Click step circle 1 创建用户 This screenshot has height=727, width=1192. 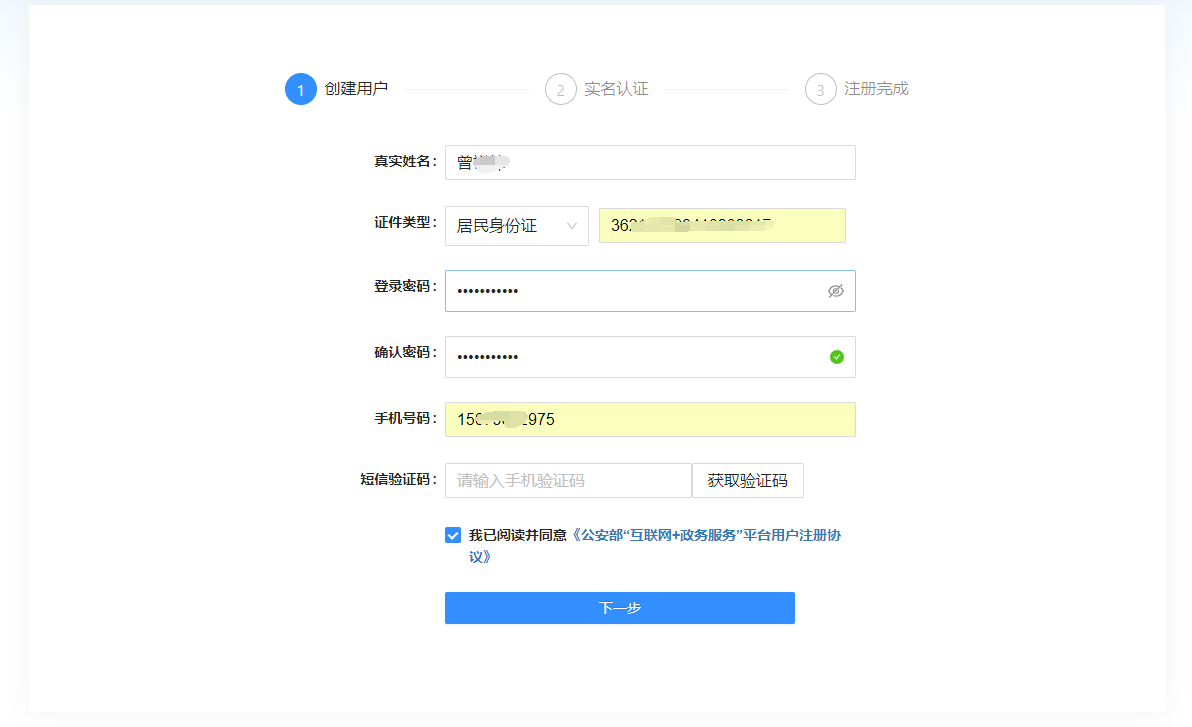pos(301,89)
